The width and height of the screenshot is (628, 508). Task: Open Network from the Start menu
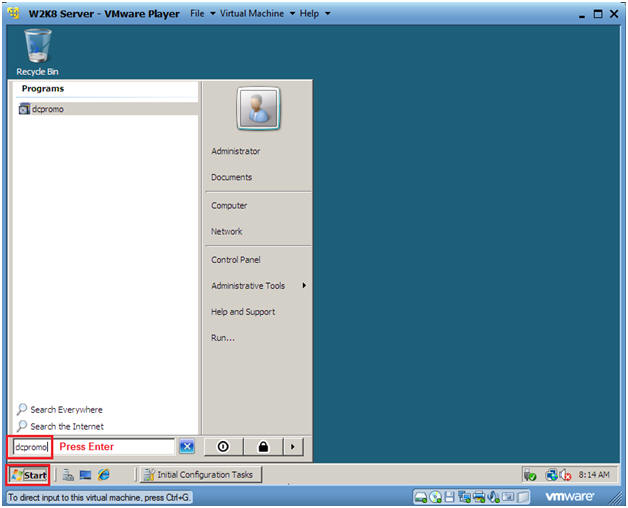coord(227,232)
